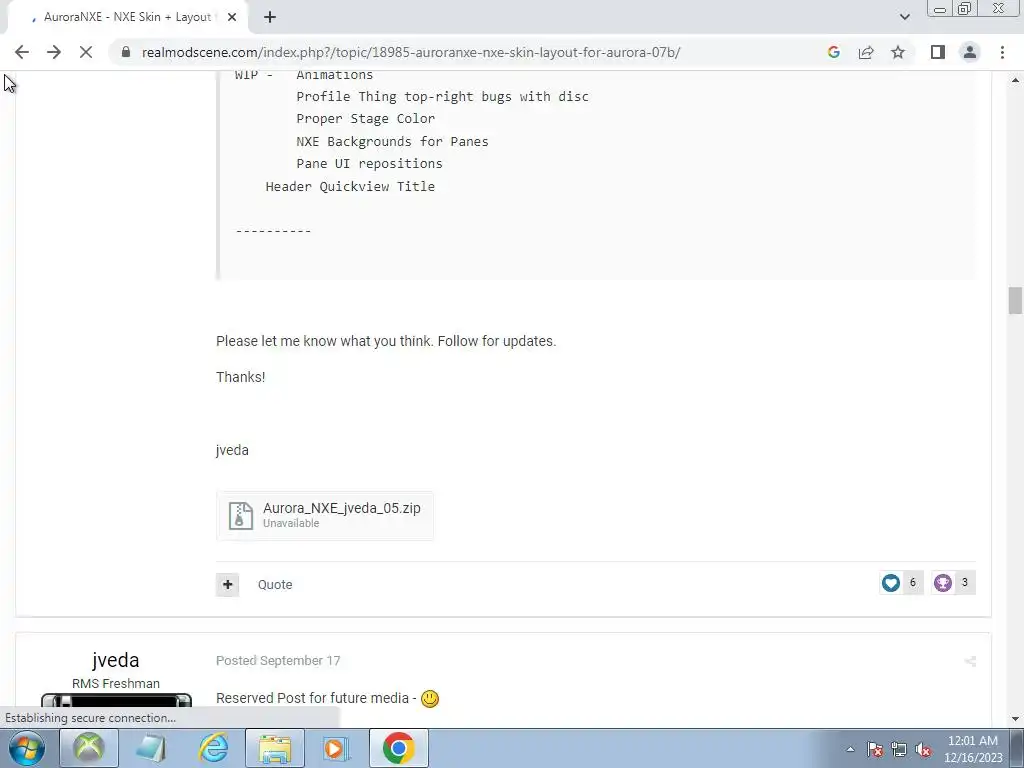The image size is (1024, 768).
Task: Click the 'Header Quickview Title' line
Action: (350, 186)
